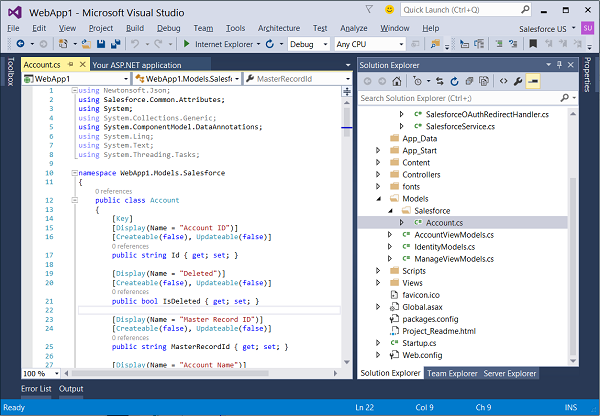Image resolution: width=600 pixels, height=416 pixels.
Task: Toggle the pin on the Account.cs tab
Action: click(70, 64)
